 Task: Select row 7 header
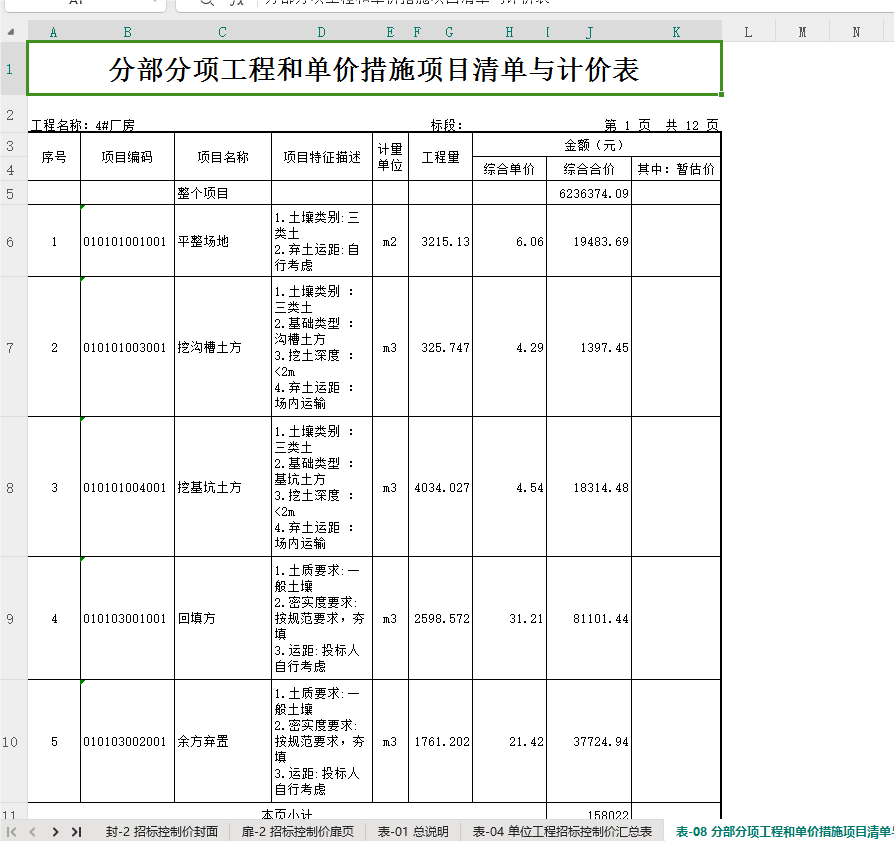pyautogui.click(x=13, y=347)
